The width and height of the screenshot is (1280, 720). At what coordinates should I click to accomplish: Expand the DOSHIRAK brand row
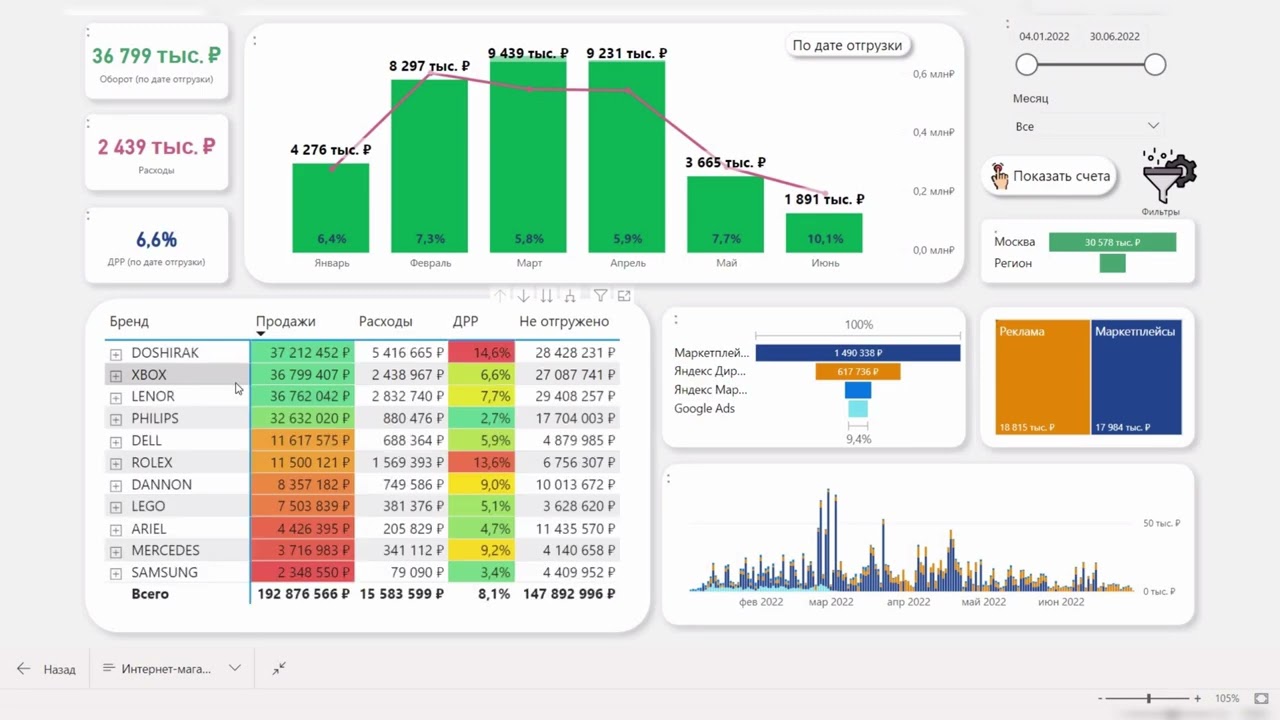point(116,354)
